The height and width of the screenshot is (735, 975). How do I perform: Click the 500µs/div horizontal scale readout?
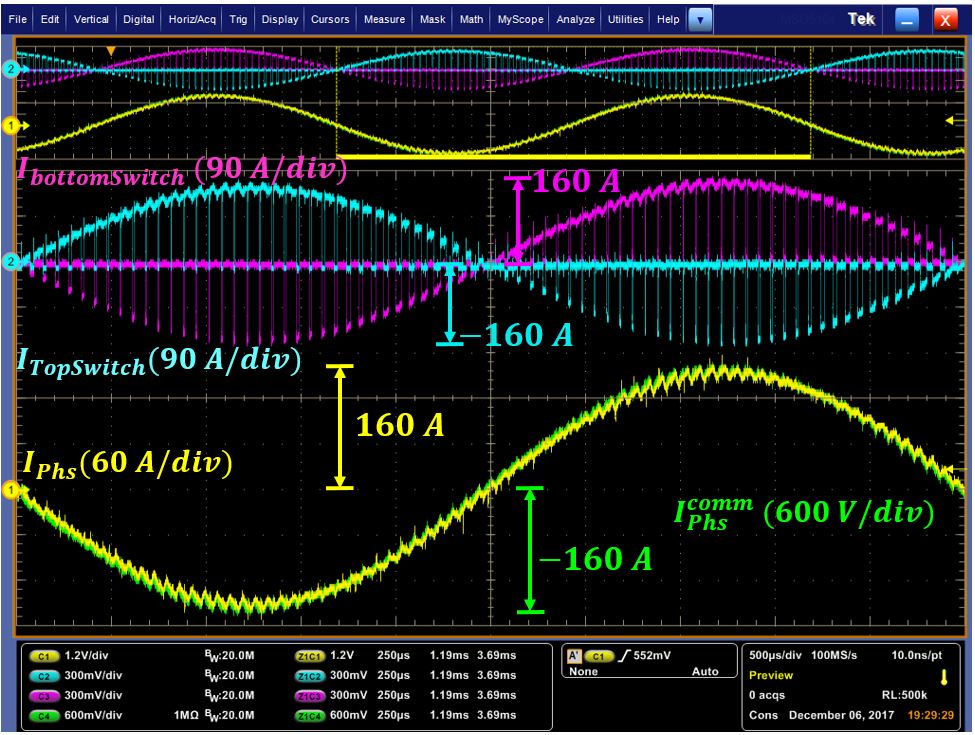coord(773,657)
